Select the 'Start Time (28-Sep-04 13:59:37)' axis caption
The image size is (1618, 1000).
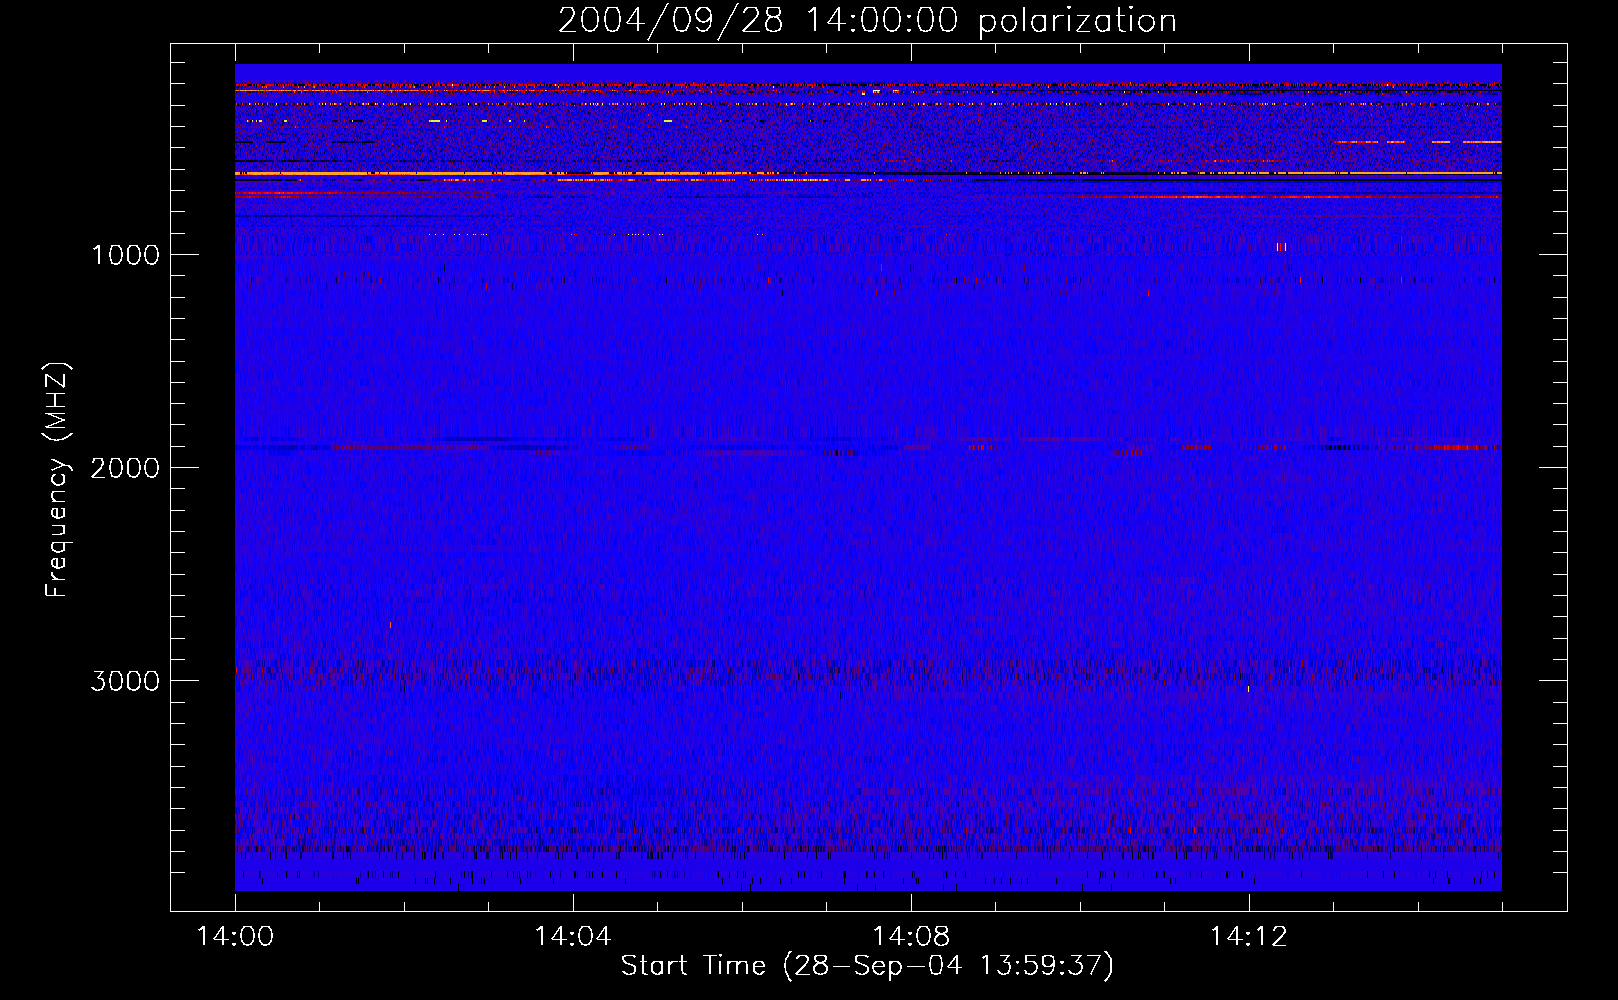point(867,966)
